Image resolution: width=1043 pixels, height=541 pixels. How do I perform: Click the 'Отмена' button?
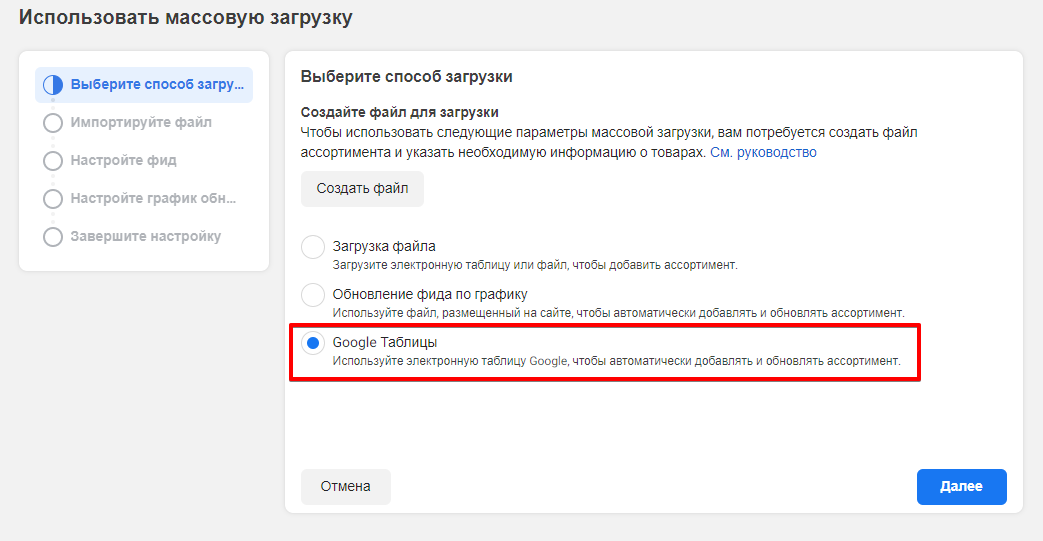(x=345, y=486)
